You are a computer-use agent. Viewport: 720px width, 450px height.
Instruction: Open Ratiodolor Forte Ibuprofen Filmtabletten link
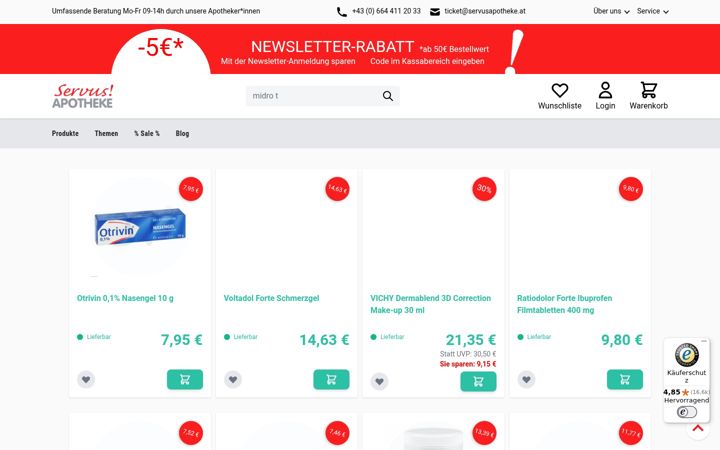pyautogui.click(x=564, y=304)
